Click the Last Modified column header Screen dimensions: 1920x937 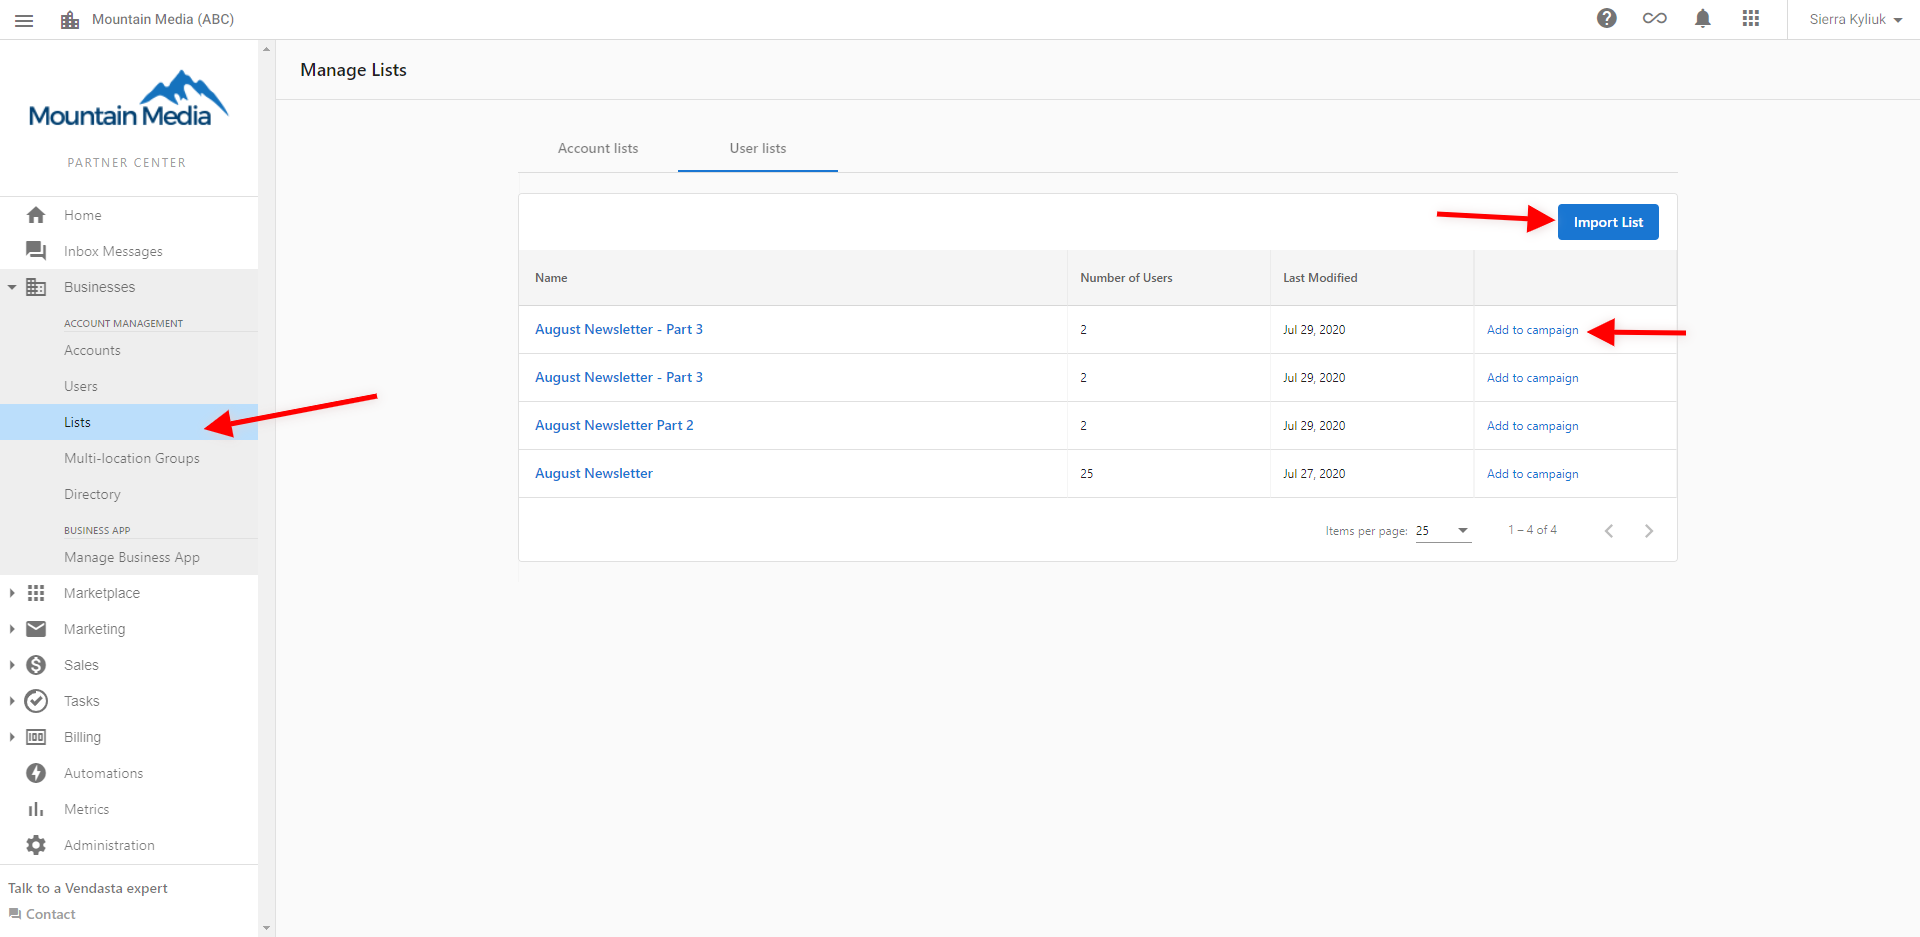pos(1320,278)
